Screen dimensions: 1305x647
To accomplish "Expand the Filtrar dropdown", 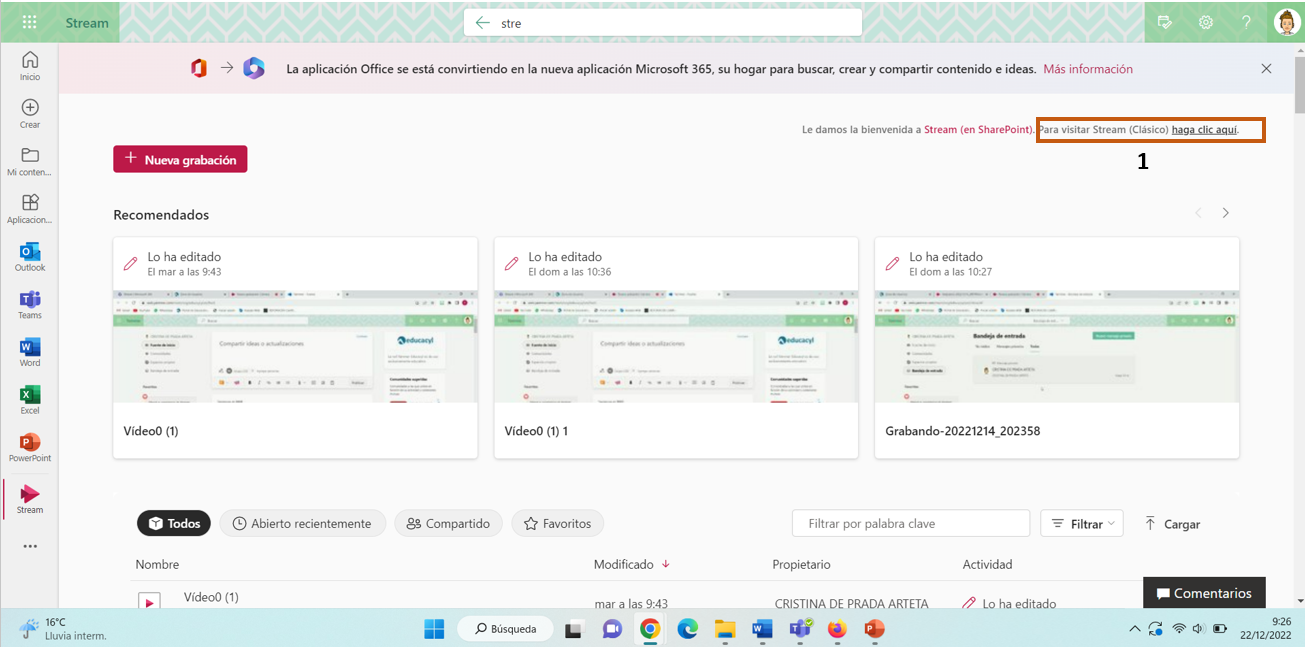I will 1082,523.
